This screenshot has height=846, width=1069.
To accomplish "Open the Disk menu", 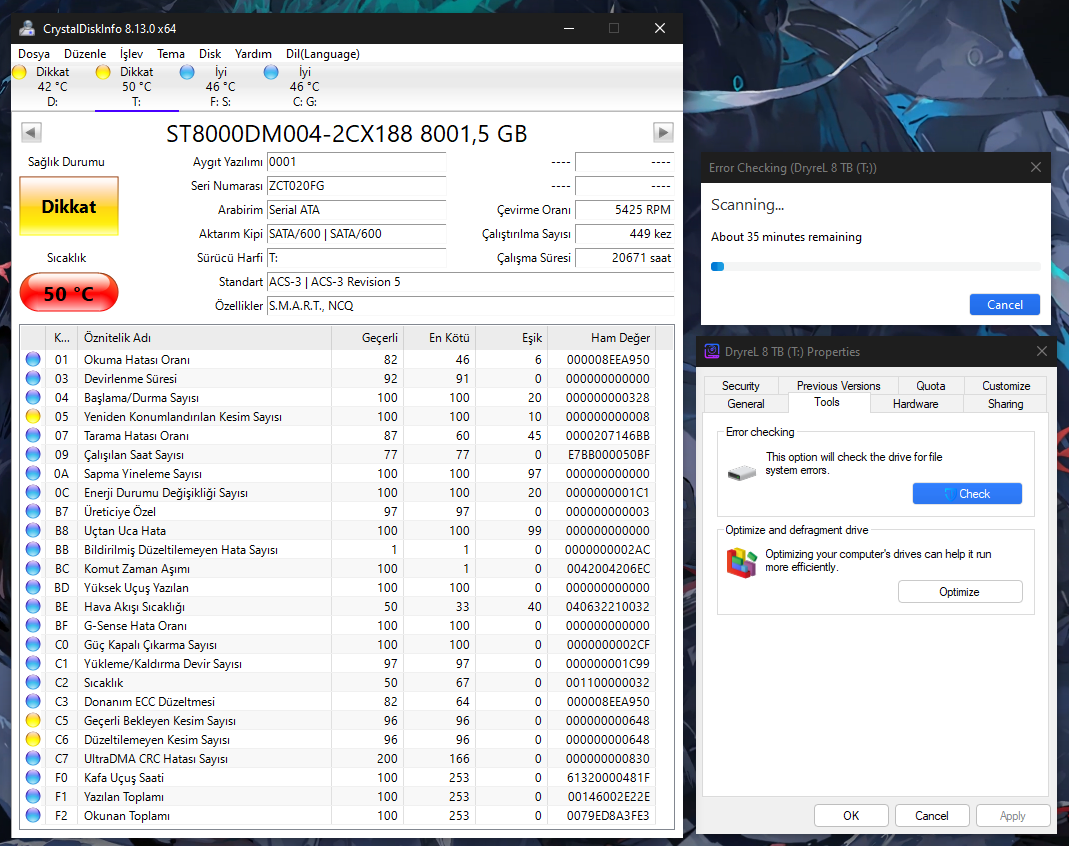I will (x=210, y=54).
